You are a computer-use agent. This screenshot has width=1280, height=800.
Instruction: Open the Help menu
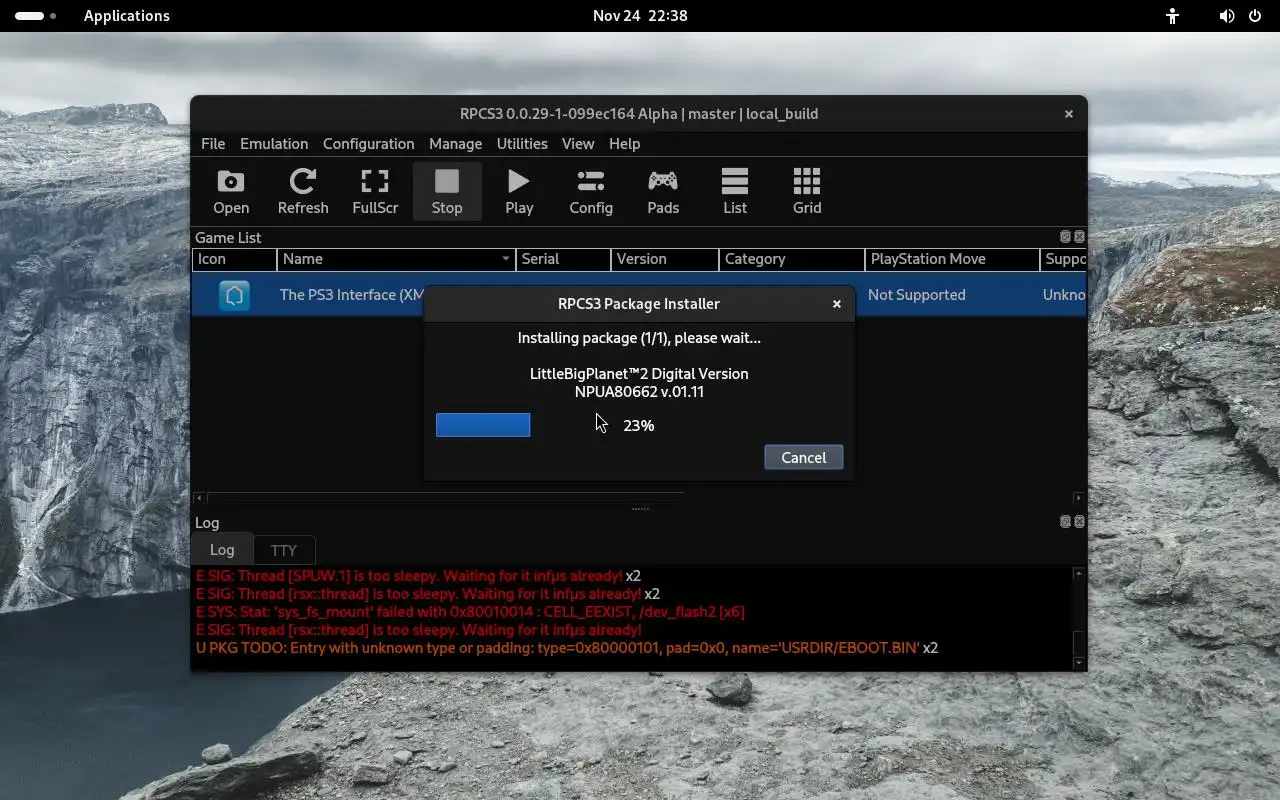pyautogui.click(x=624, y=144)
